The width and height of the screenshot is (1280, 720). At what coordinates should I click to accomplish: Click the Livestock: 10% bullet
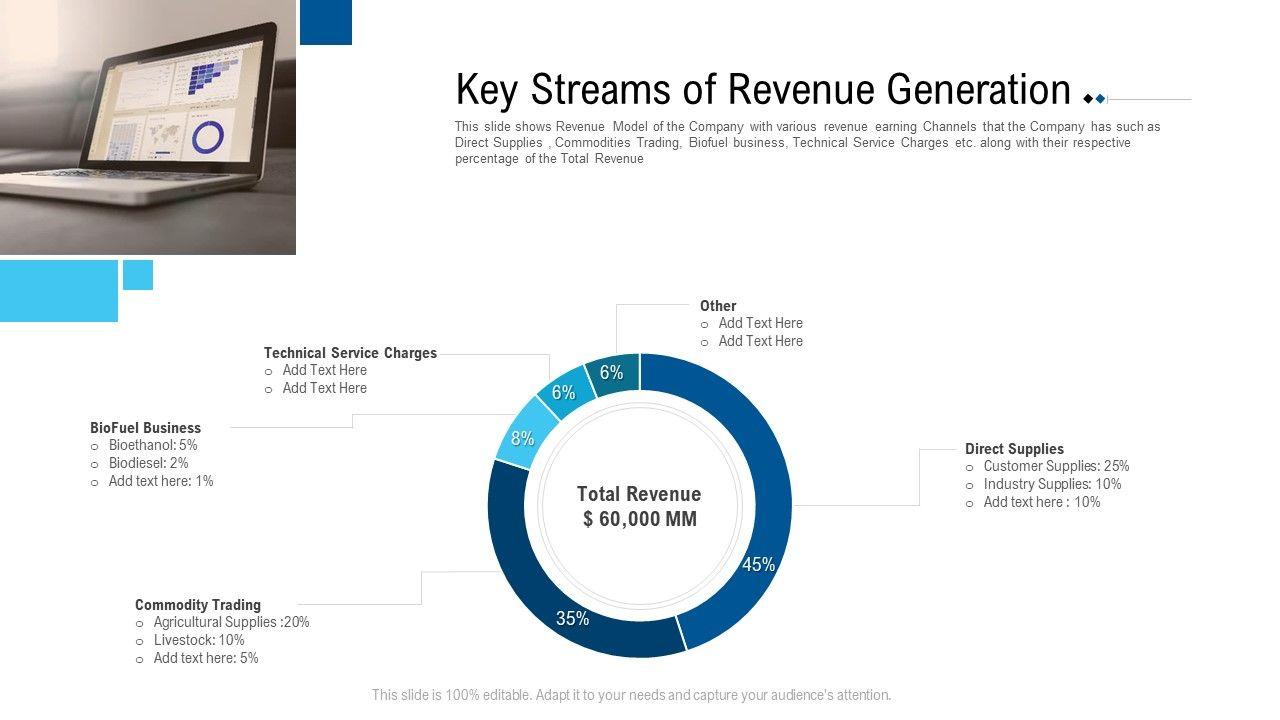point(199,640)
